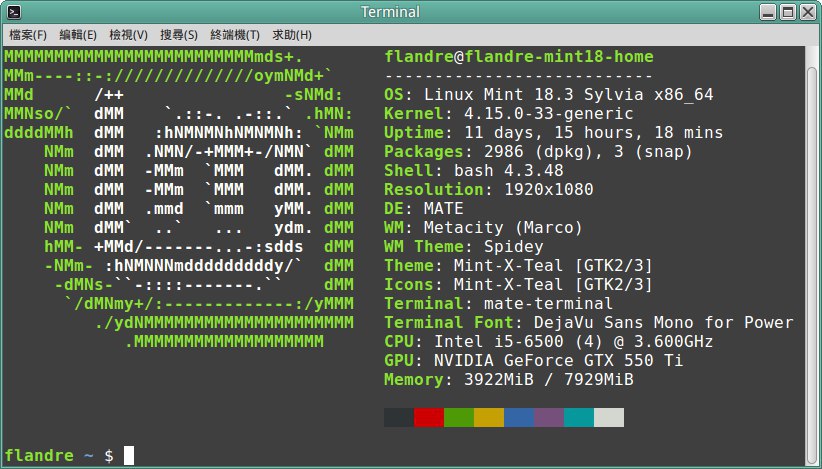Click the Theme line Mint-X-Teal [GTK2/3]

pyautogui.click(x=518, y=265)
